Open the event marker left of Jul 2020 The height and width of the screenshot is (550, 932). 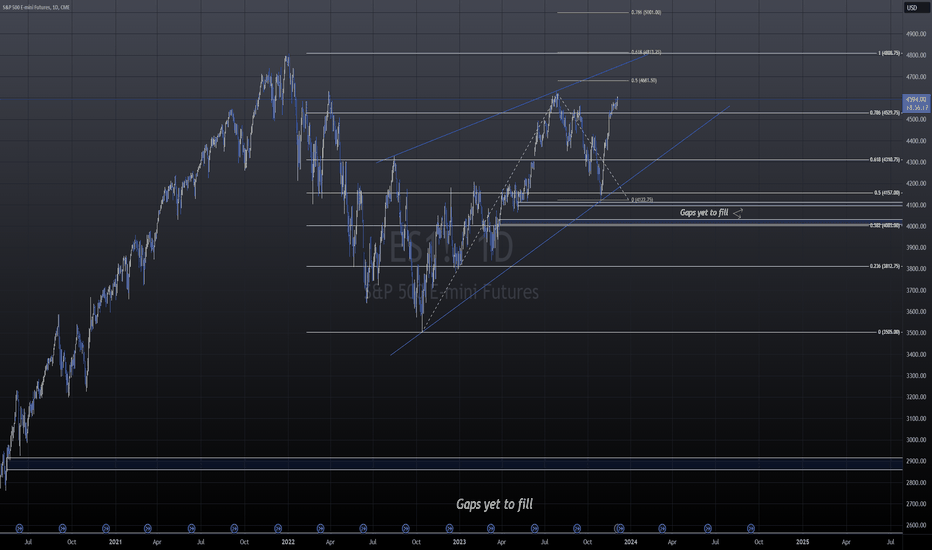pyautogui.click(x=19, y=528)
